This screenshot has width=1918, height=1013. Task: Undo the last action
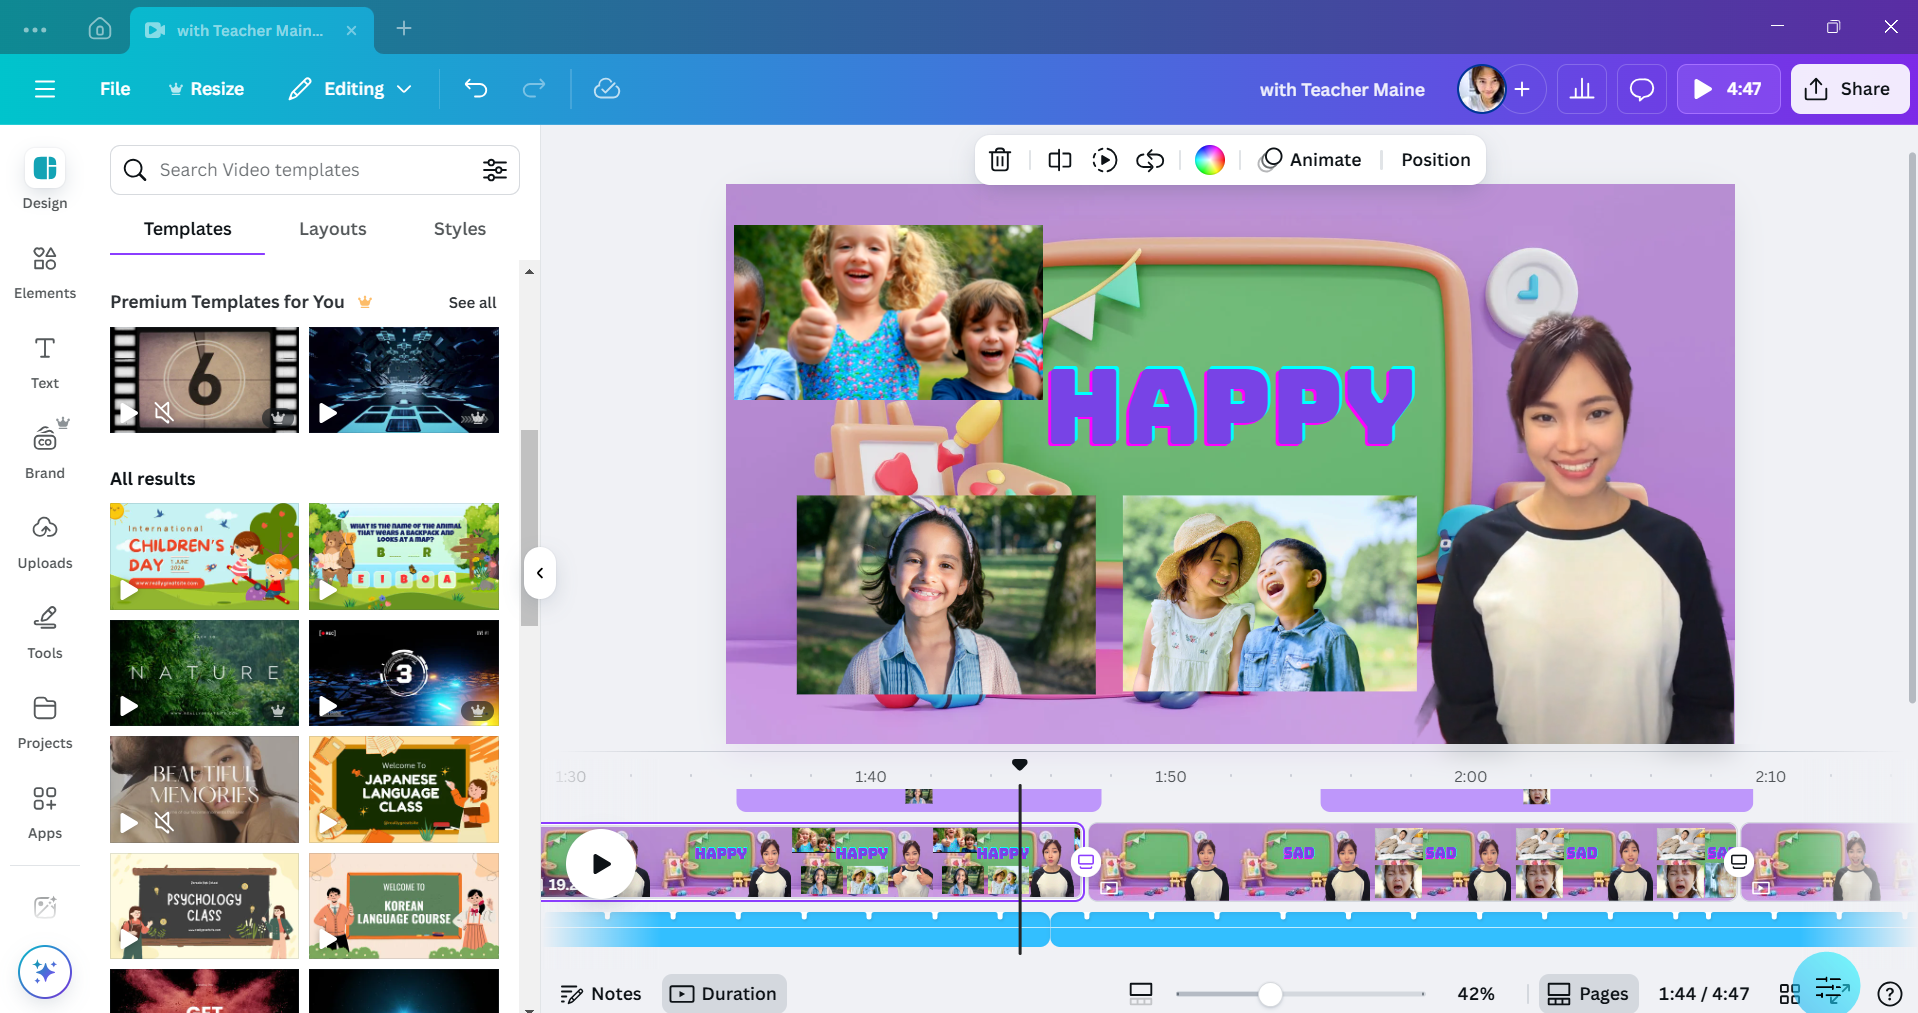pyautogui.click(x=476, y=89)
